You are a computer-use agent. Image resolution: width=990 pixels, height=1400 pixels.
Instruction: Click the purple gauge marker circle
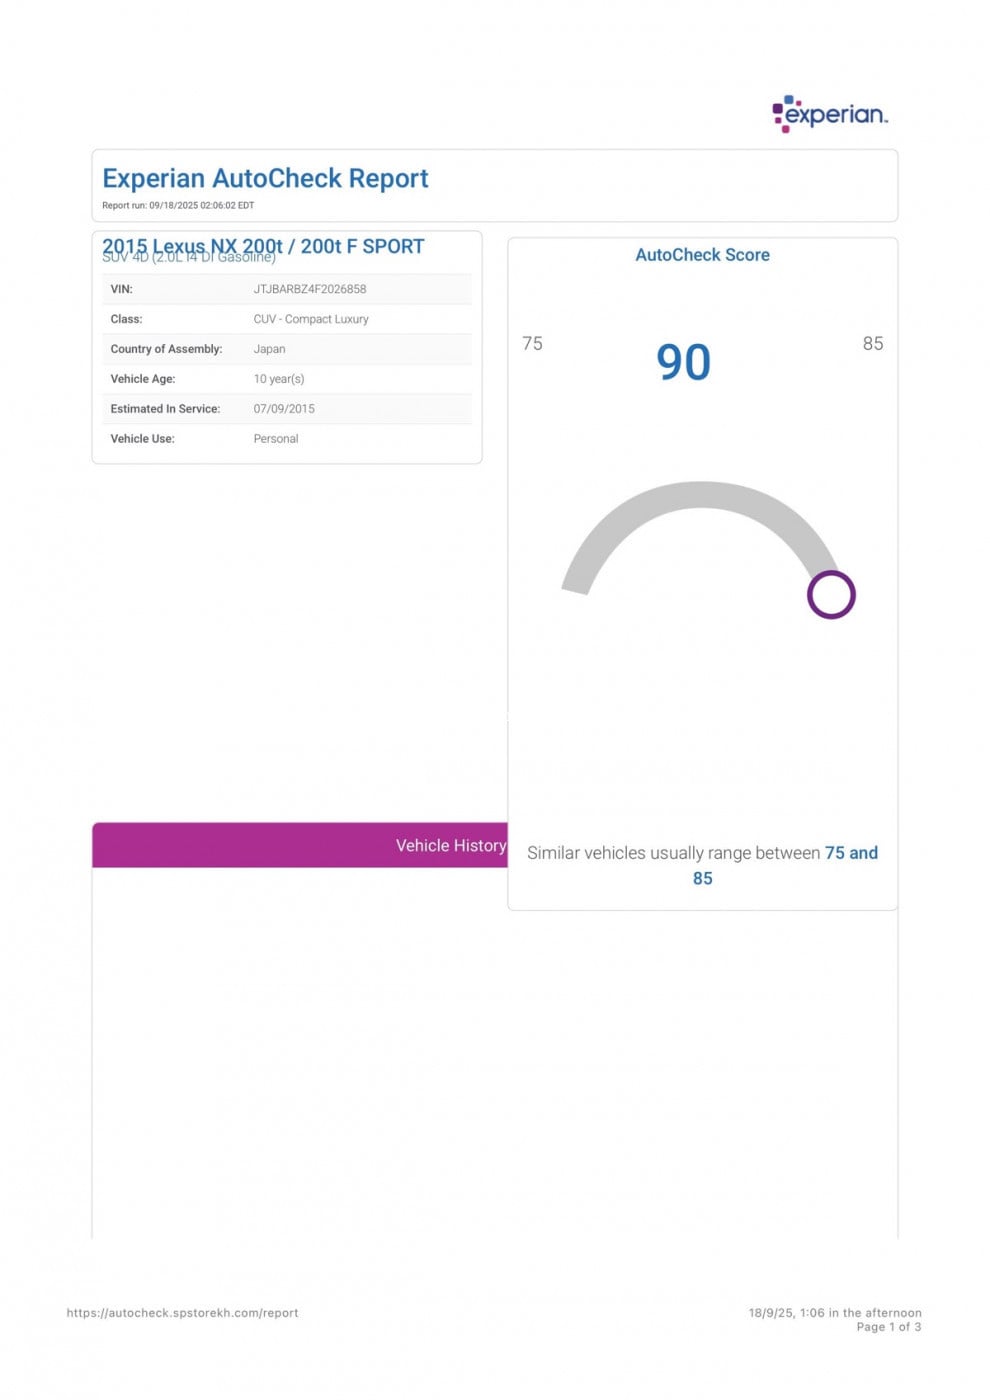pyautogui.click(x=831, y=595)
